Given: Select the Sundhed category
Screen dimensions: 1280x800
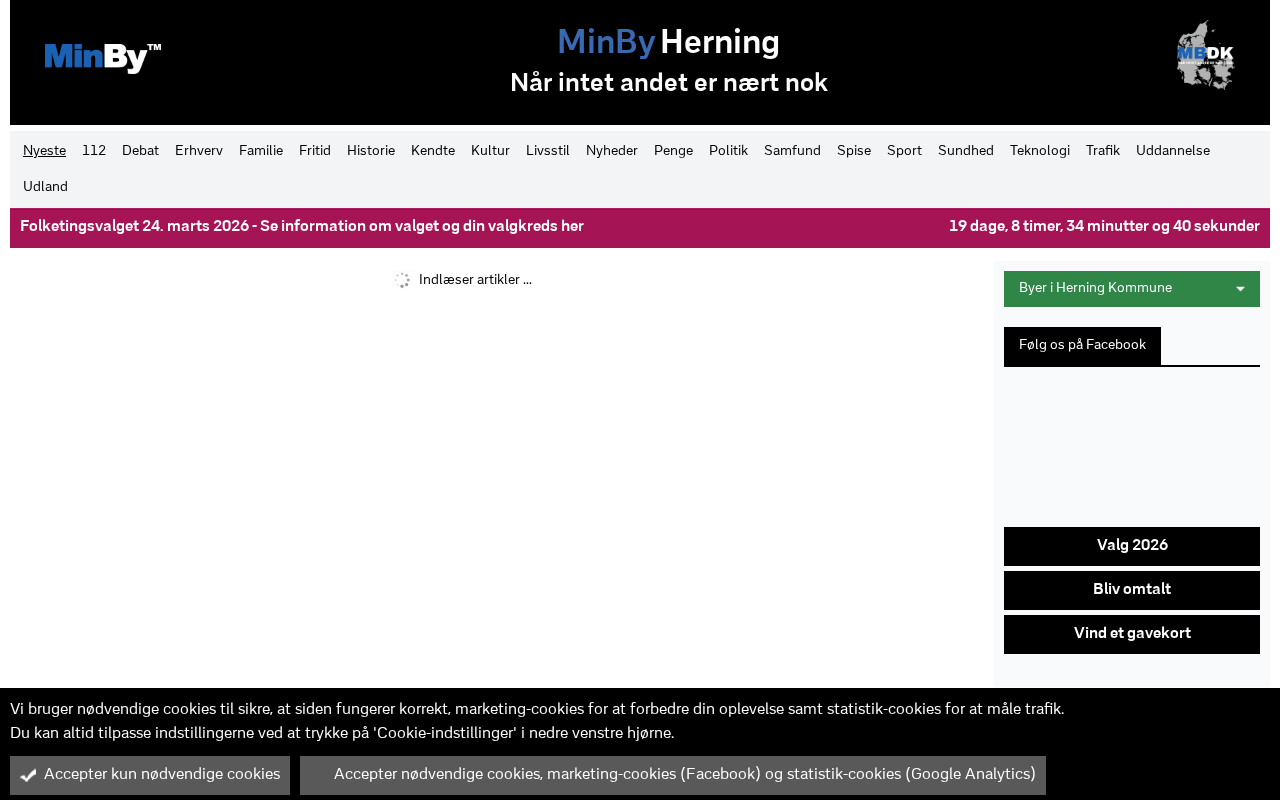Looking at the screenshot, I should 966,151.
